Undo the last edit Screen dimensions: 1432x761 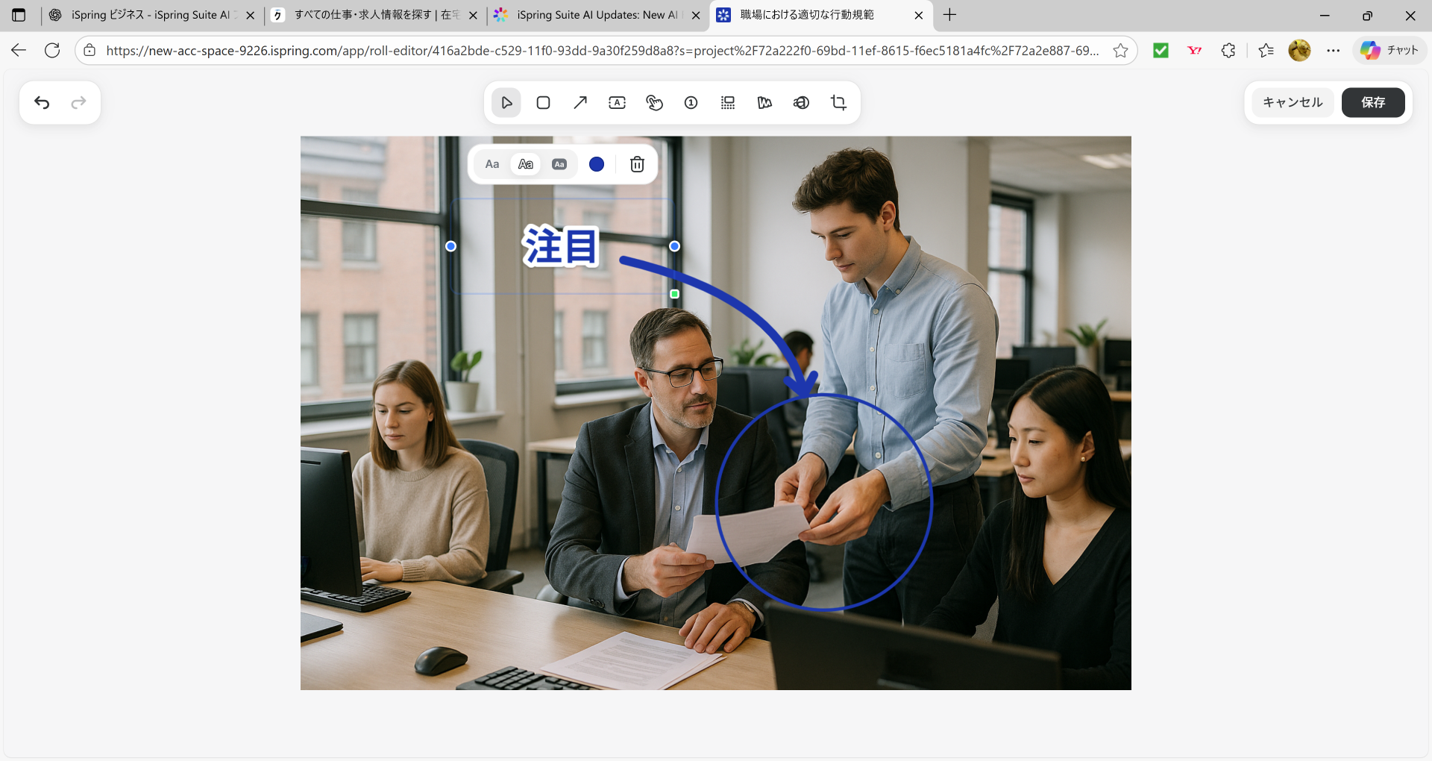coord(41,102)
